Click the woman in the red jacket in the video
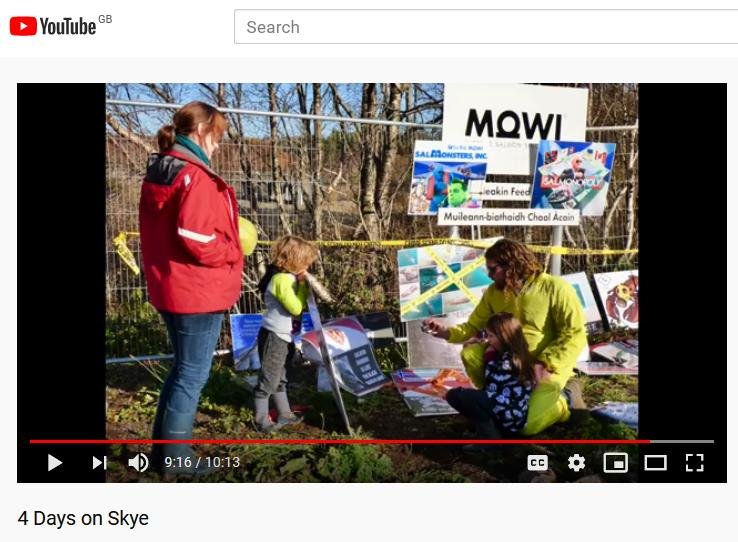 (x=192, y=268)
